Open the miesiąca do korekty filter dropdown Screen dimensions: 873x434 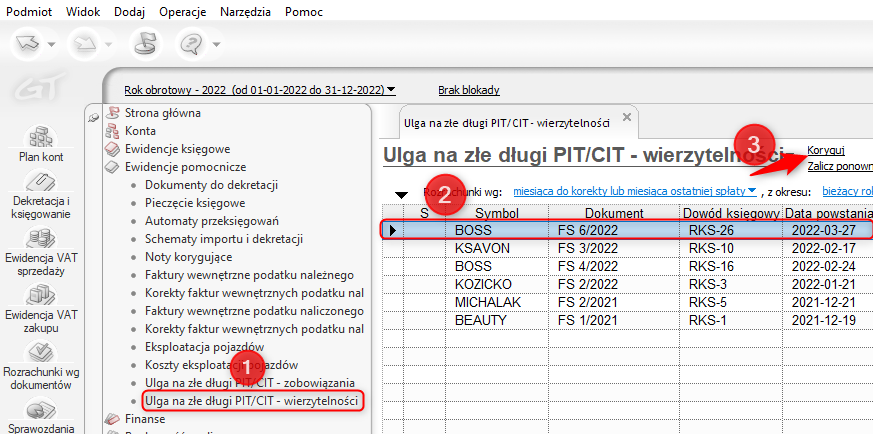(635, 191)
